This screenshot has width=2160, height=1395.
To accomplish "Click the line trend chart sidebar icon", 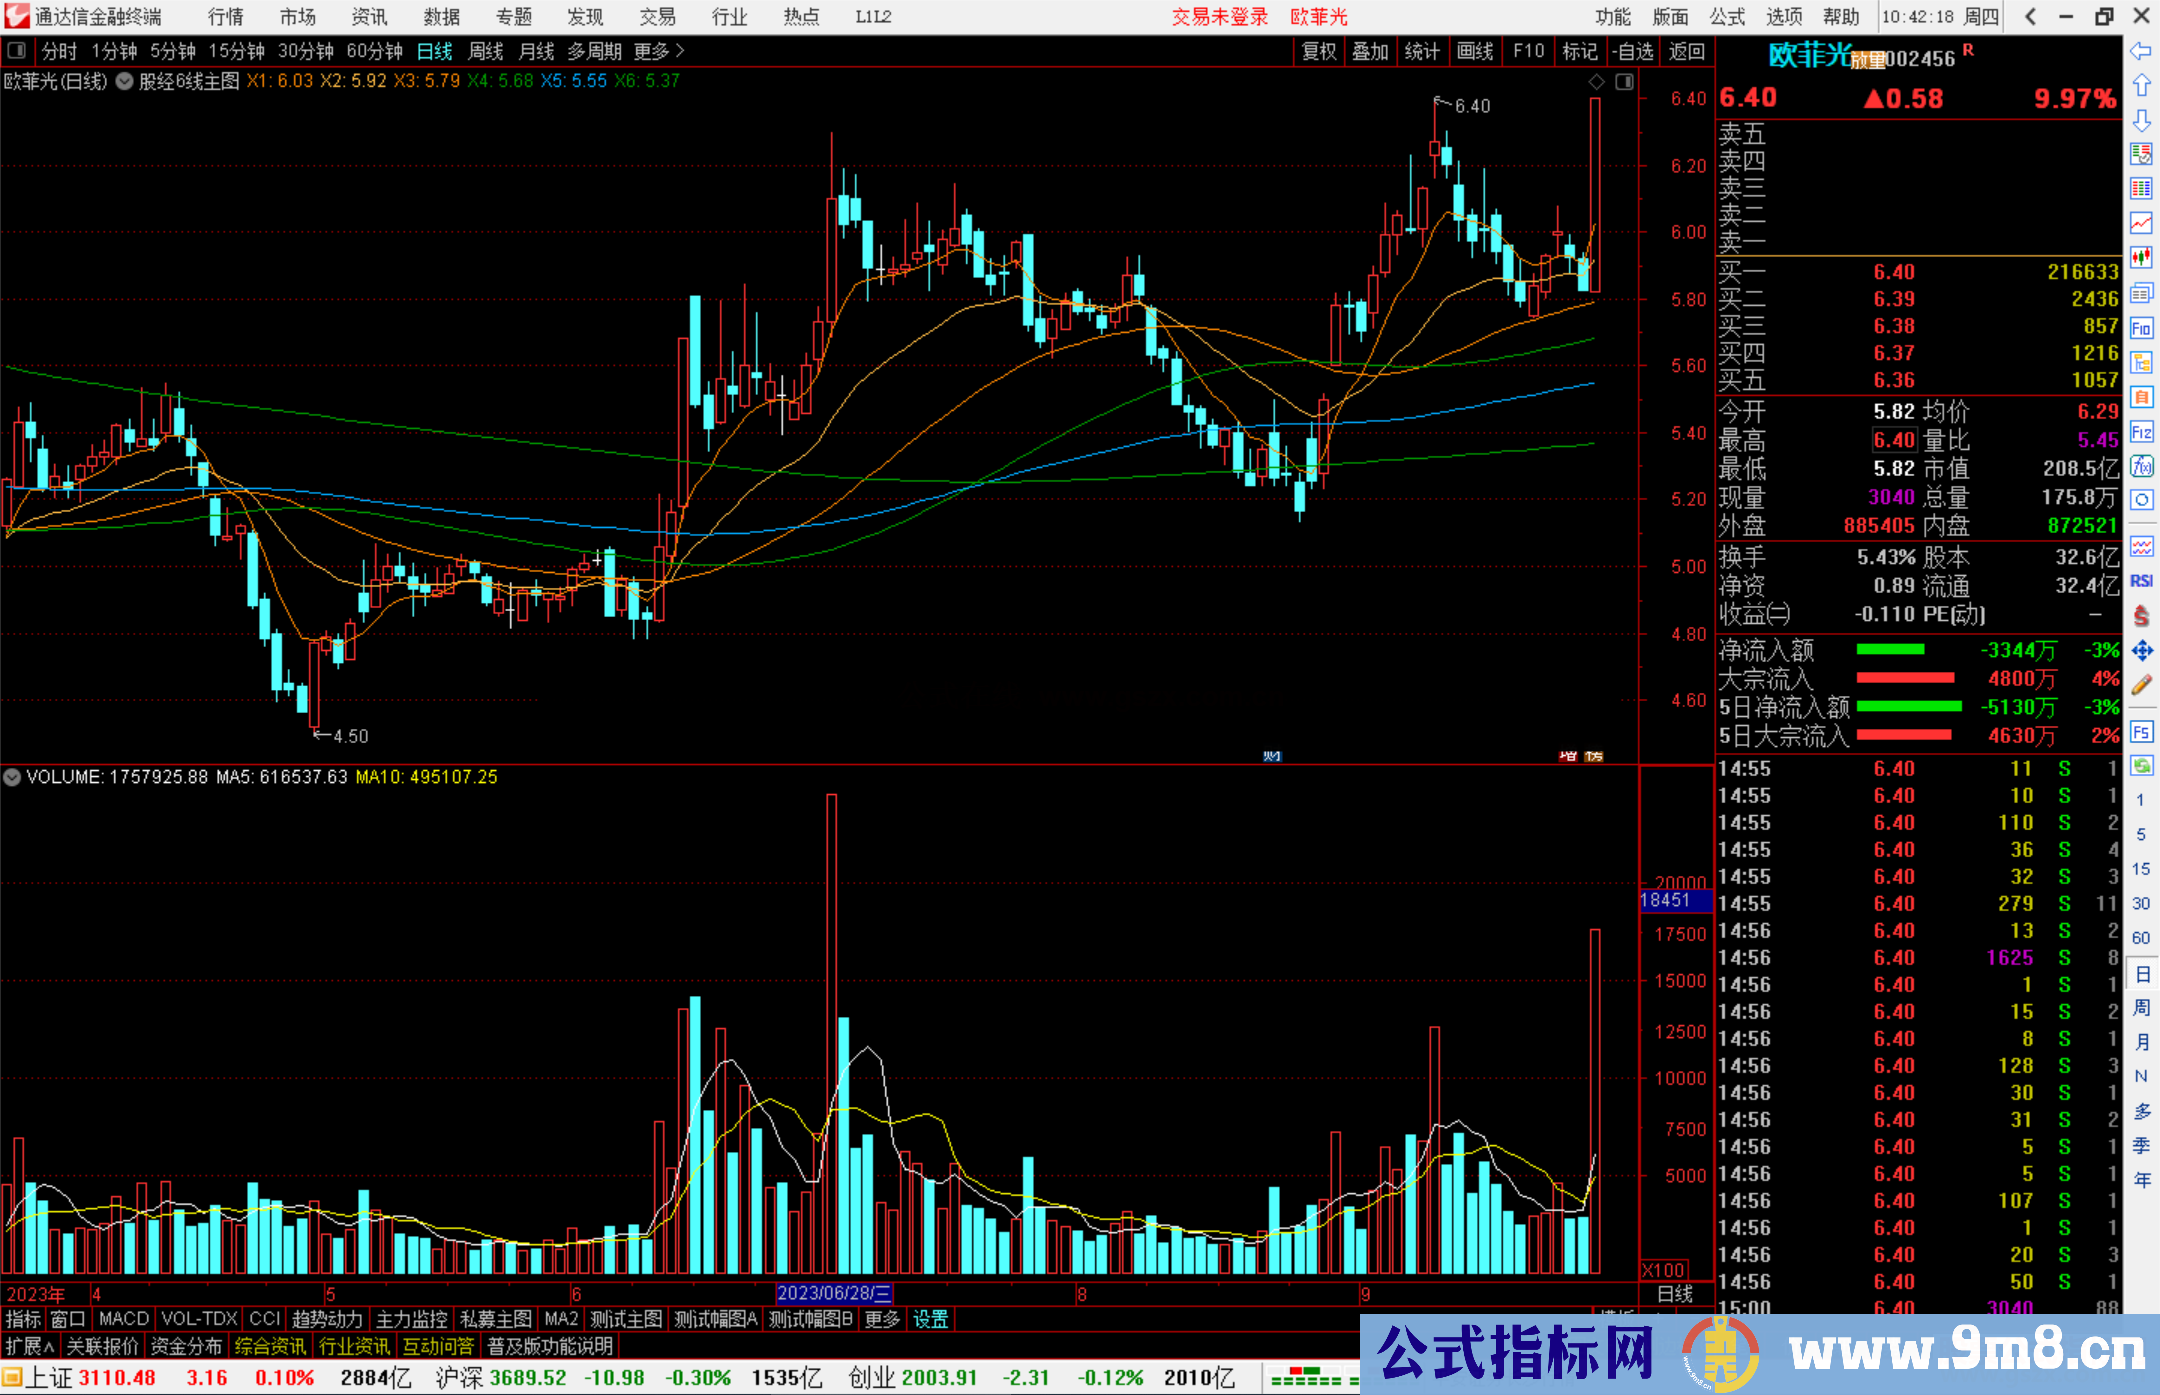I will pyautogui.click(x=2141, y=223).
